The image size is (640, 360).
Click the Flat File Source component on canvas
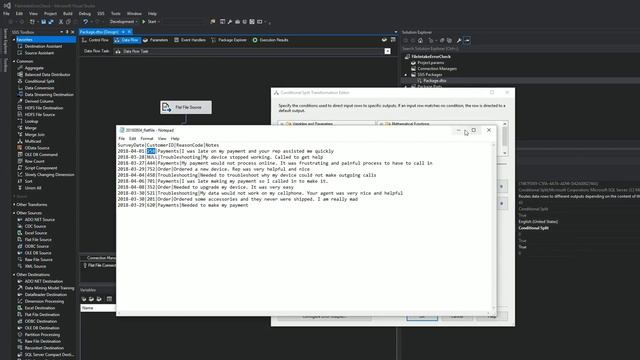click(186, 107)
